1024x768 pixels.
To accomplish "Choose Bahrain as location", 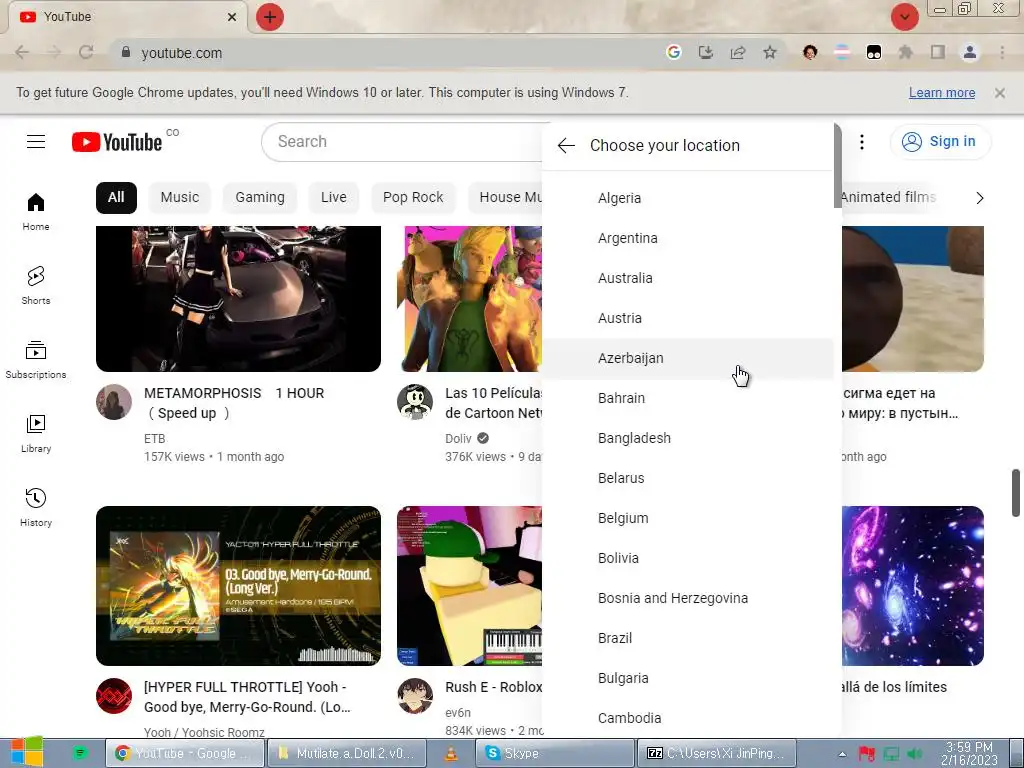I will 688,398.
